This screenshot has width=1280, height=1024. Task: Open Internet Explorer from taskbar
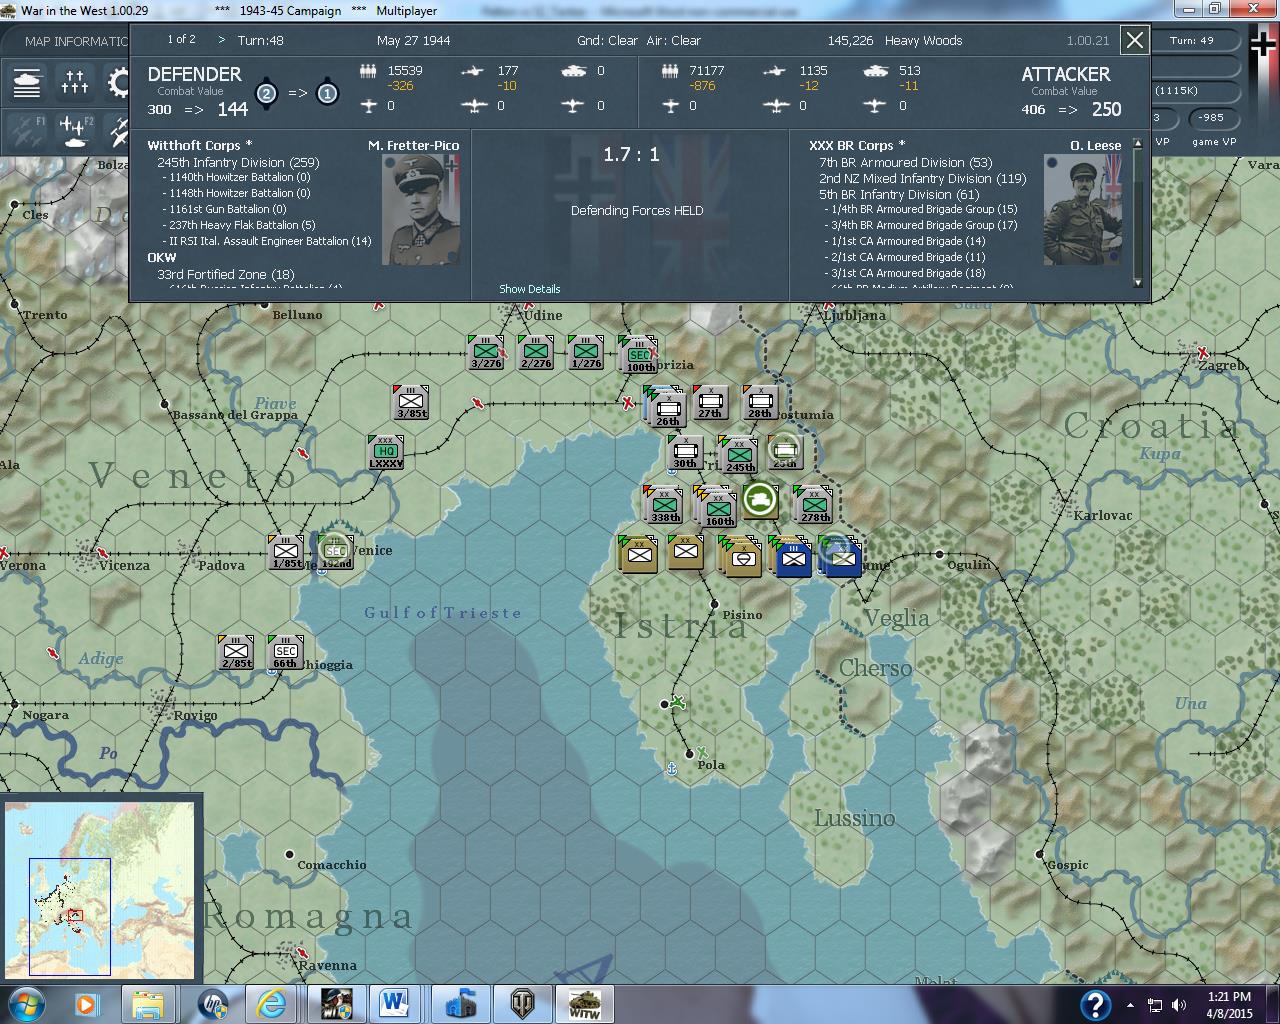[271, 1004]
